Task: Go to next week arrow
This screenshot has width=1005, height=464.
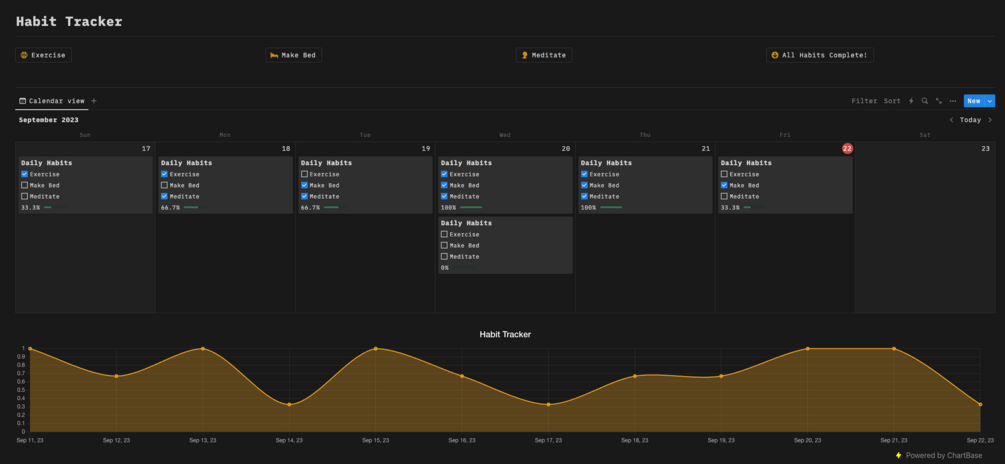Action: (990, 120)
